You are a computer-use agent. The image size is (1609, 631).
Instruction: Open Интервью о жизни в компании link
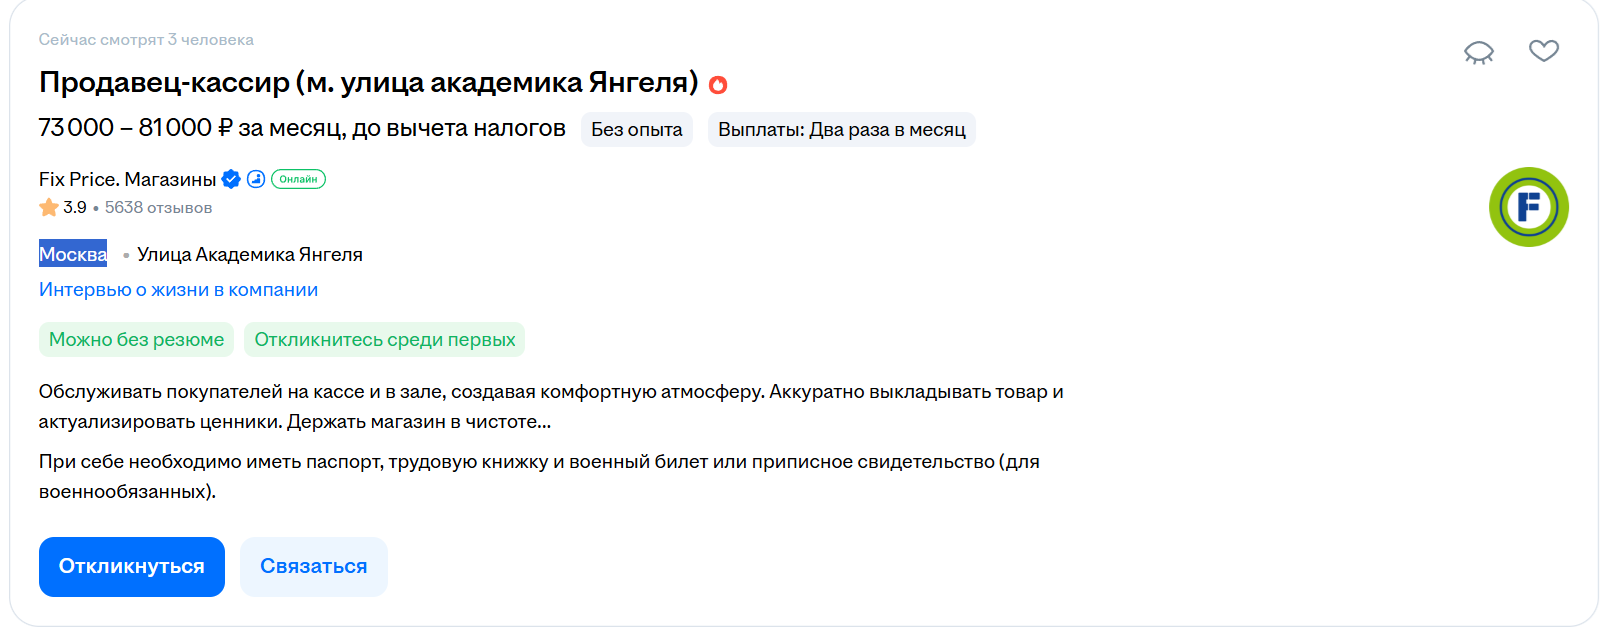[x=178, y=290]
